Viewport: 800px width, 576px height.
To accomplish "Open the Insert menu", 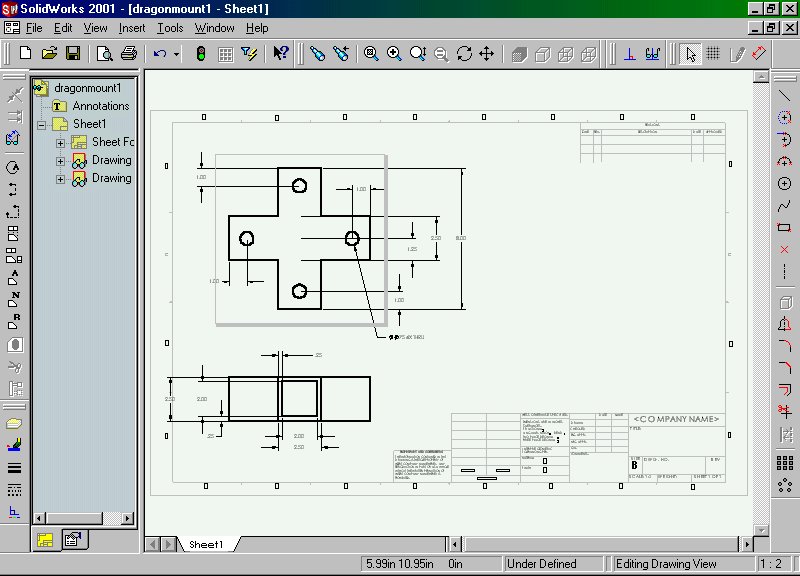I will tap(132, 28).
